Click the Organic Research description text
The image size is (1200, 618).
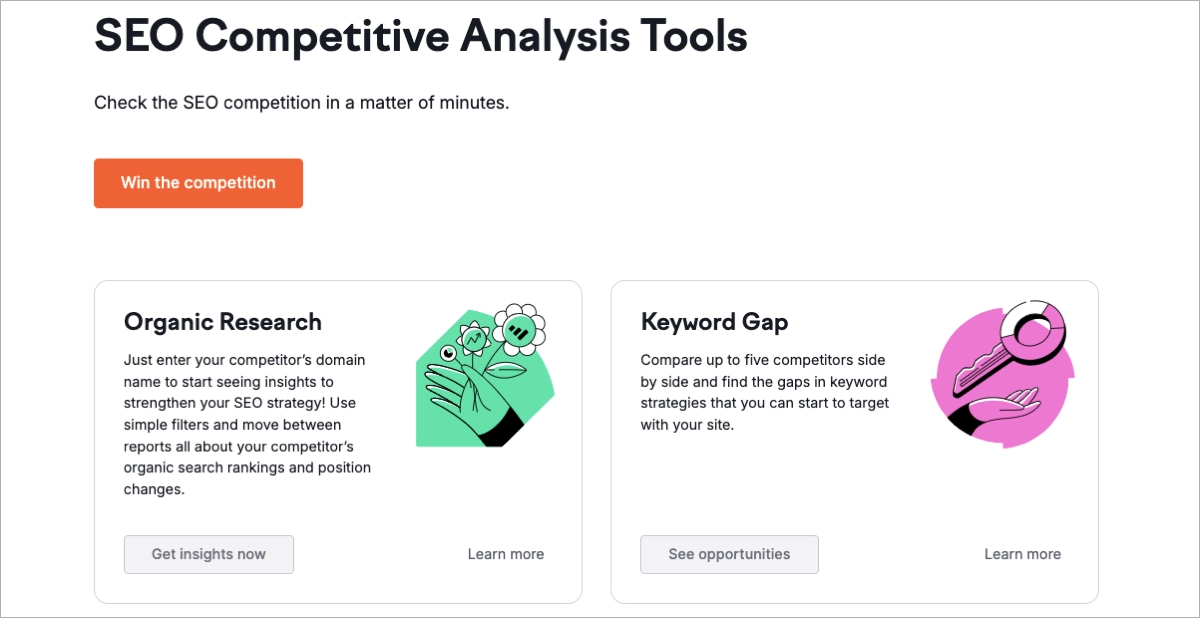pos(246,424)
